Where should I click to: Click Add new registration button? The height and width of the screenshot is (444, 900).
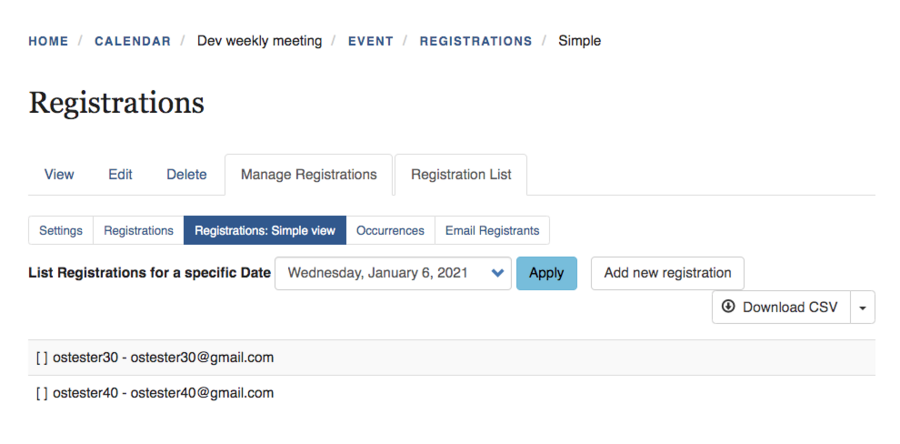tap(667, 272)
